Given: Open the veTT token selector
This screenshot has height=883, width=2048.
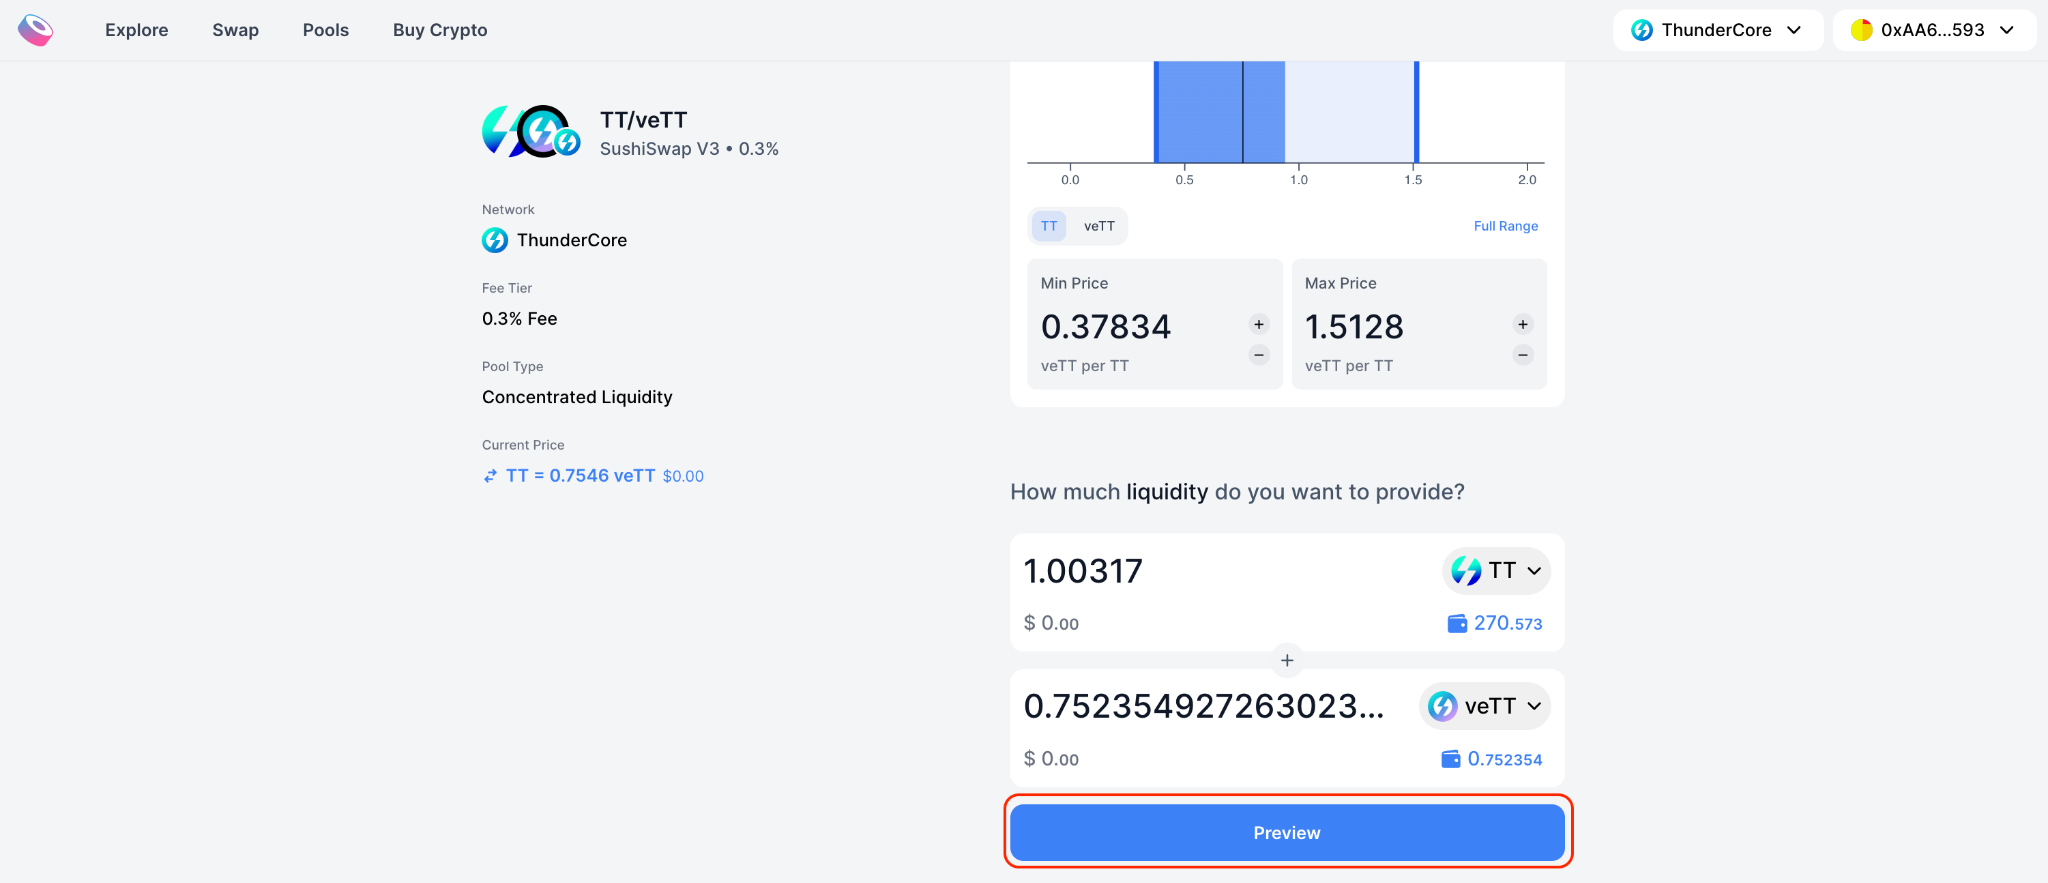Looking at the screenshot, I should pos(1485,706).
